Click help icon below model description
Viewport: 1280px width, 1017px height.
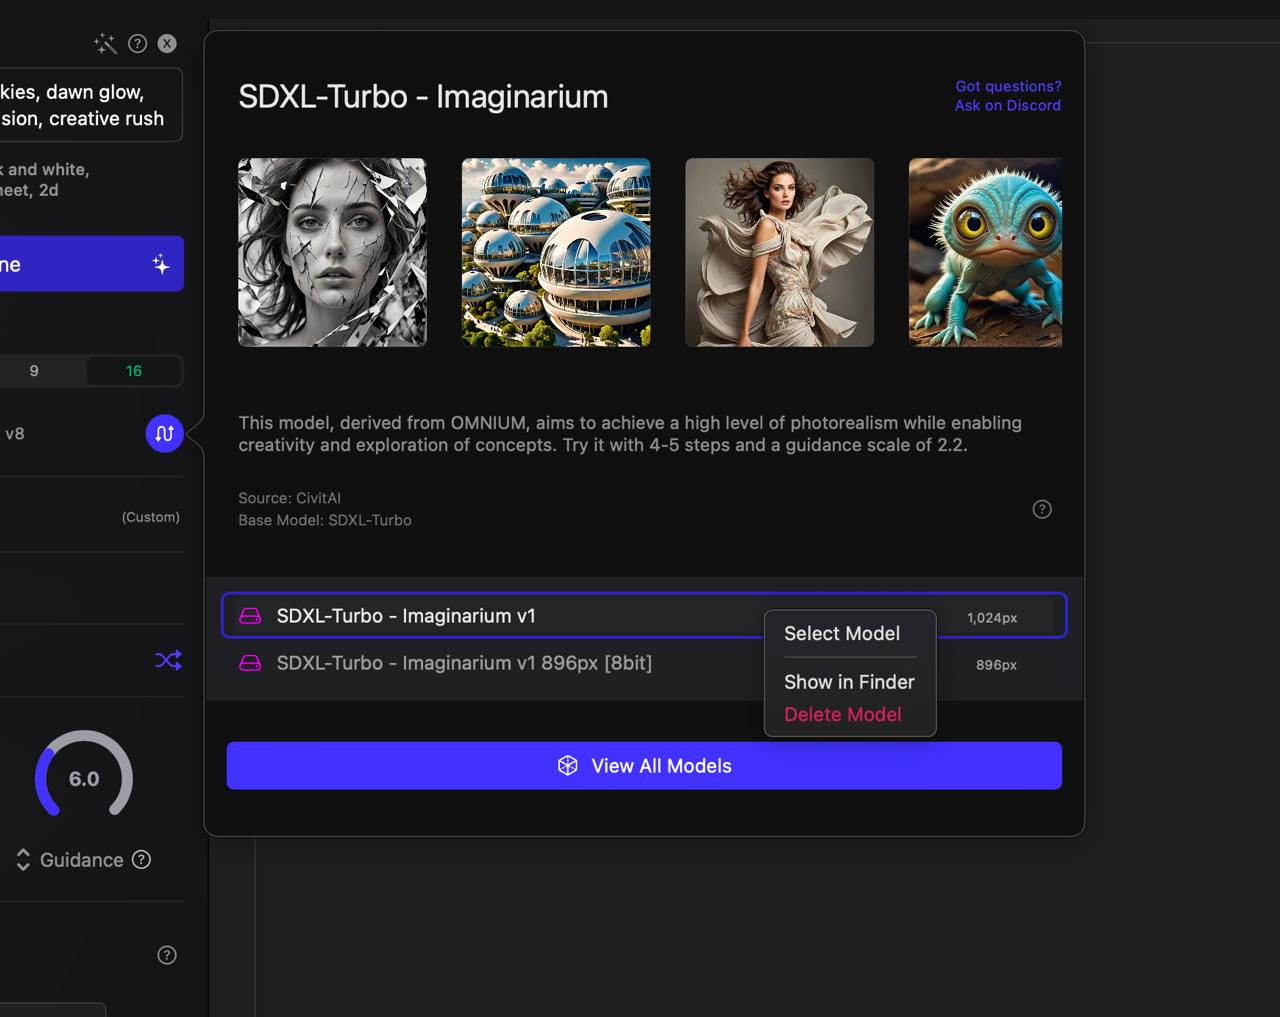(x=1042, y=509)
